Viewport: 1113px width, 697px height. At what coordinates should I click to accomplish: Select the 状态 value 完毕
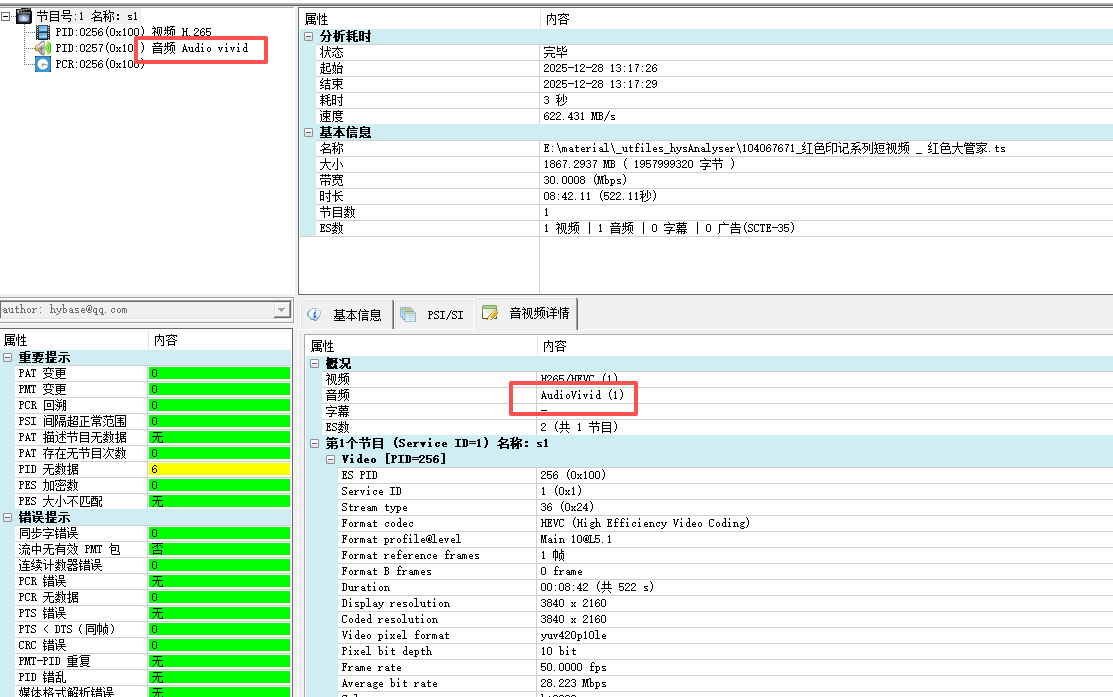555,52
